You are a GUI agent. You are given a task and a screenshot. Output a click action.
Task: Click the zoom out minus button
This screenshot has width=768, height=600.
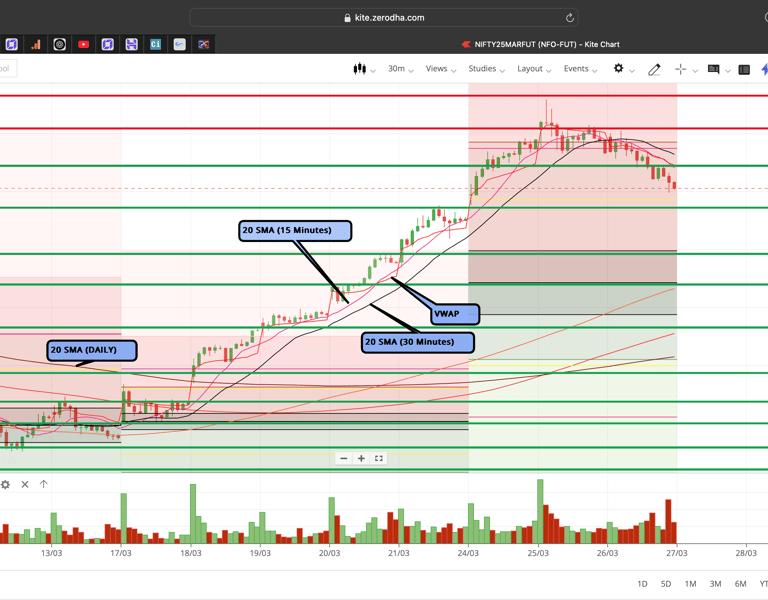coord(344,458)
